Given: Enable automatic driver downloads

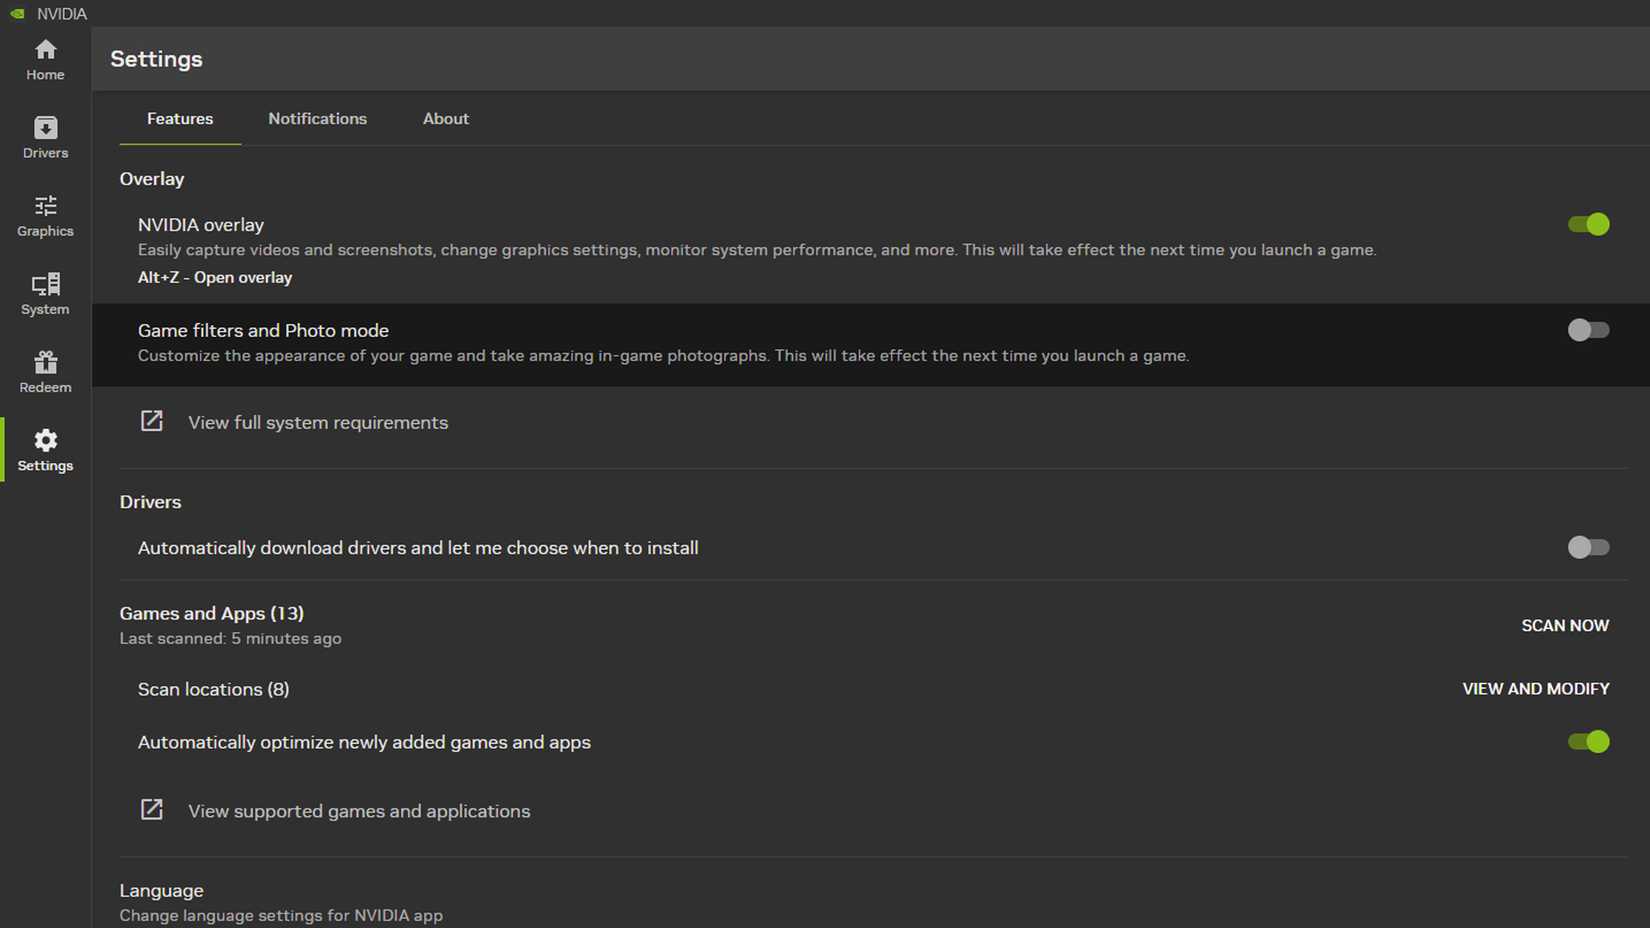Looking at the screenshot, I should click(1588, 547).
